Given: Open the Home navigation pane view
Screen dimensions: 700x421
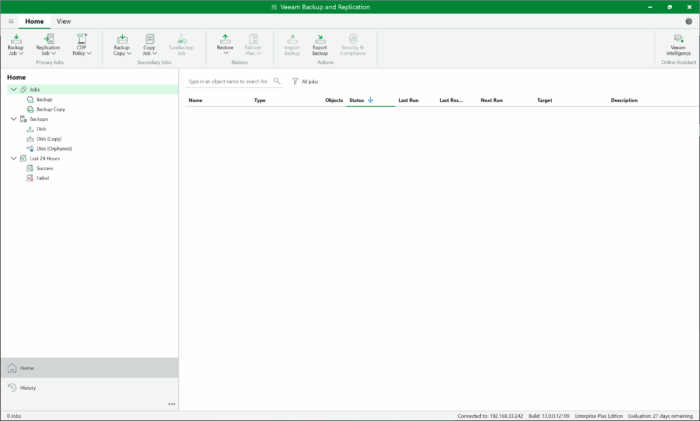Looking at the screenshot, I should pos(90,368).
